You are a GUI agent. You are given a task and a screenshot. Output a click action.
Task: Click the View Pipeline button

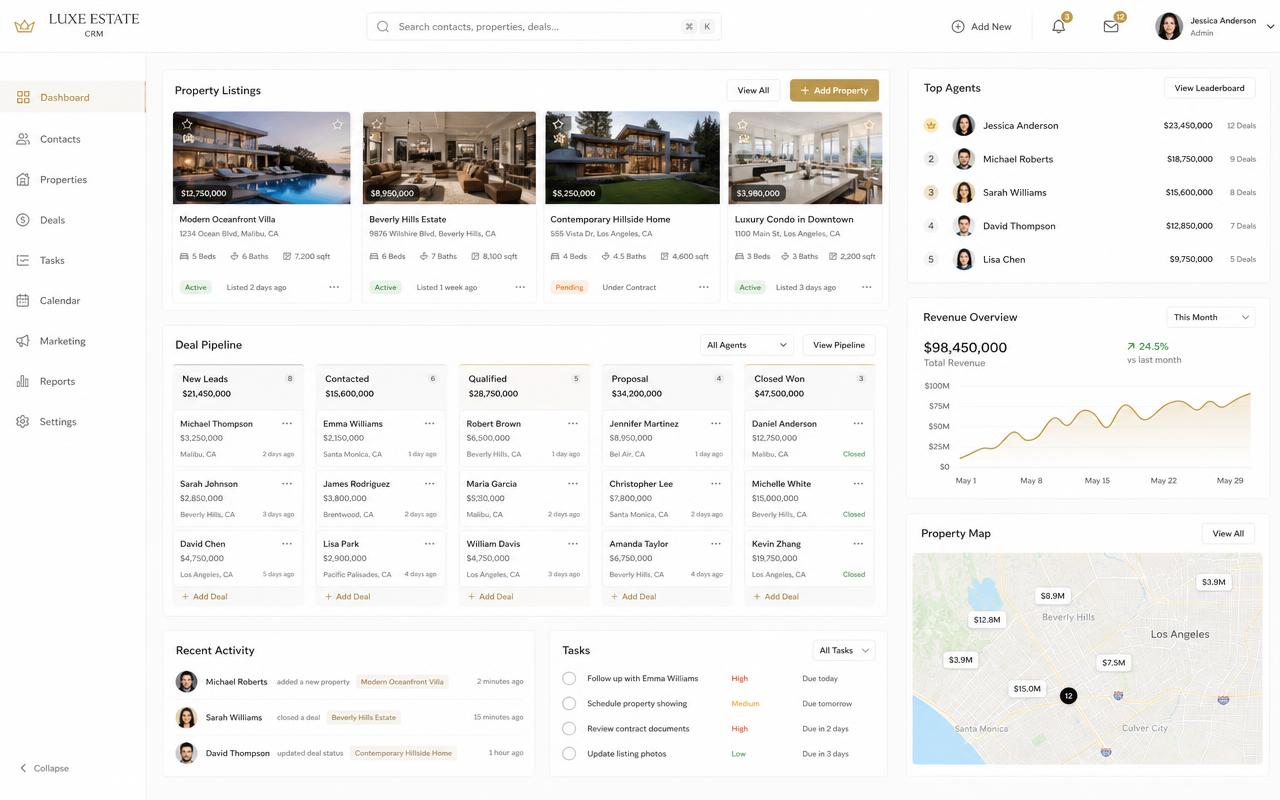point(839,345)
